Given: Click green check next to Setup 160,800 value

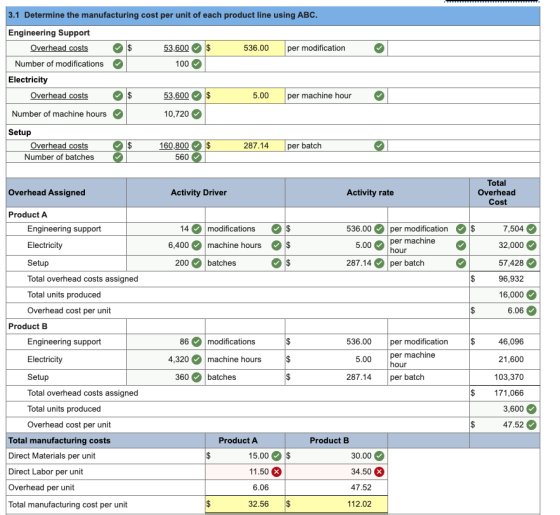Looking at the screenshot, I should pos(197,146).
